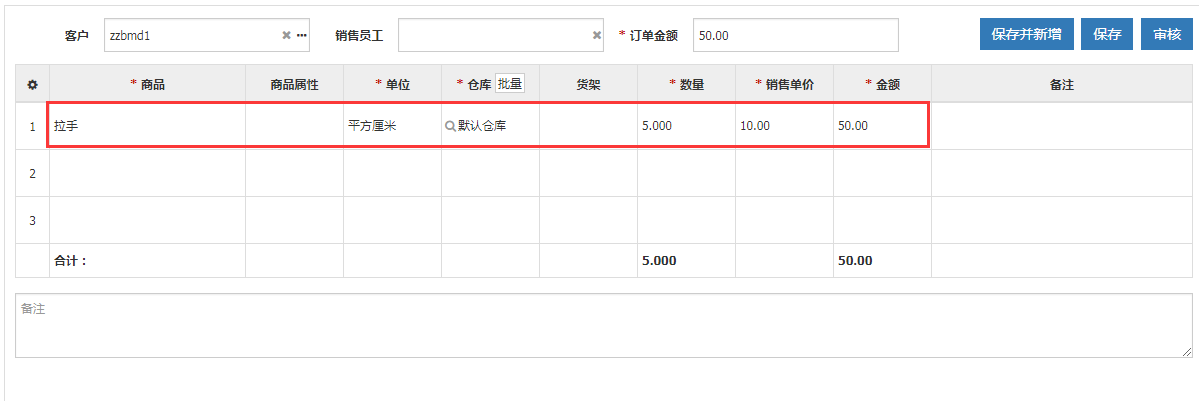Select row number 2 in the table
Image resolution: width=1199 pixels, height=401 pixels.
click(32, 173)
